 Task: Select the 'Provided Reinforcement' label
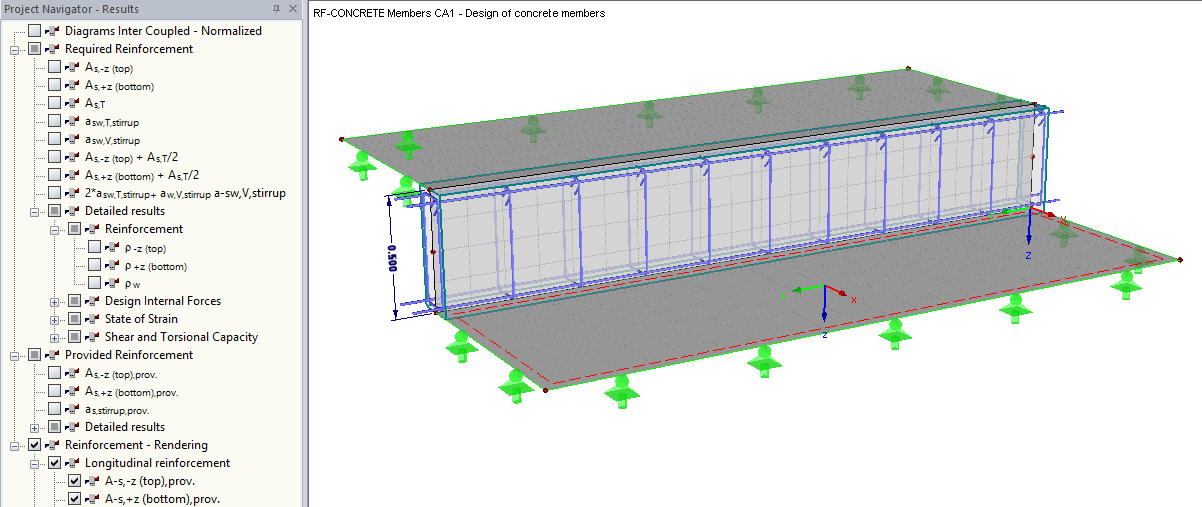point(129,355)
